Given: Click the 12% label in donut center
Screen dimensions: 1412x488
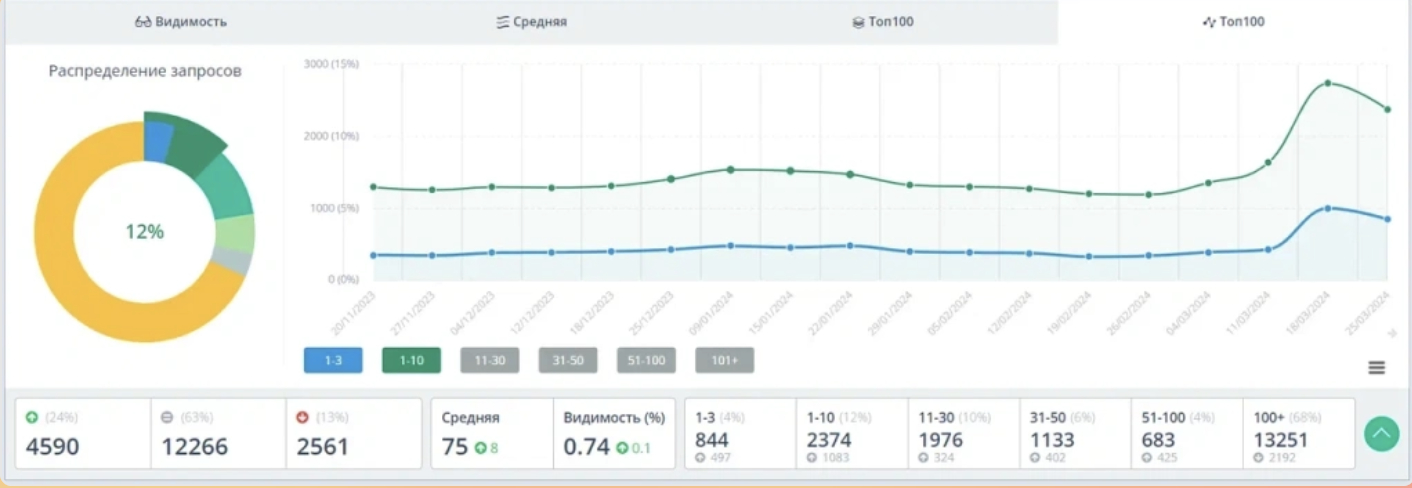Looking at the screenshot, I should [144, 232].
